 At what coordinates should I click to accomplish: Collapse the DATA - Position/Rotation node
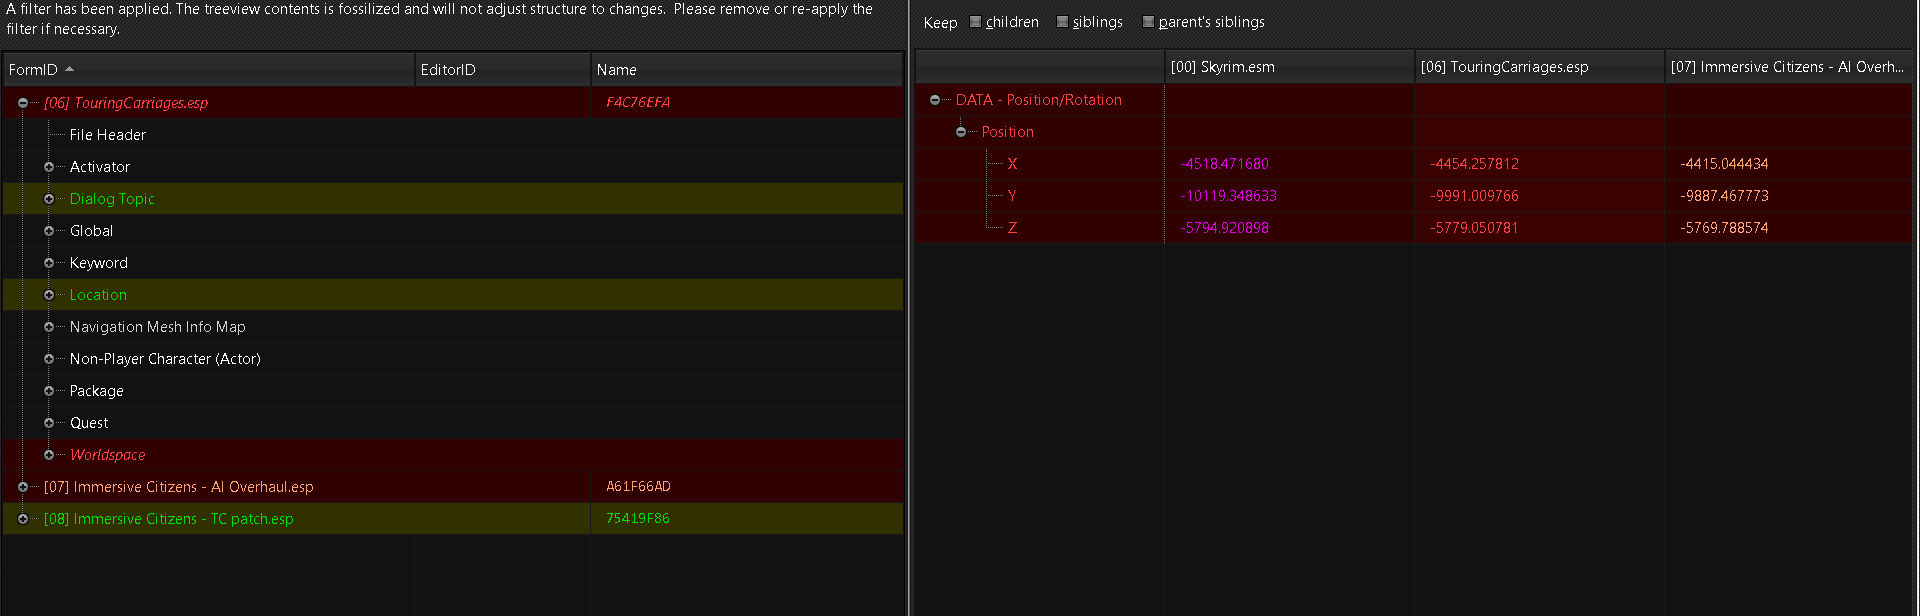[x=934, y=100]
